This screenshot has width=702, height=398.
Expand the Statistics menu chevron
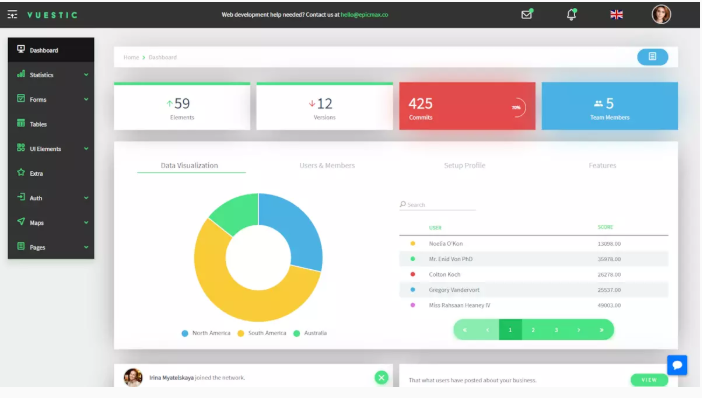click(86, 75)
